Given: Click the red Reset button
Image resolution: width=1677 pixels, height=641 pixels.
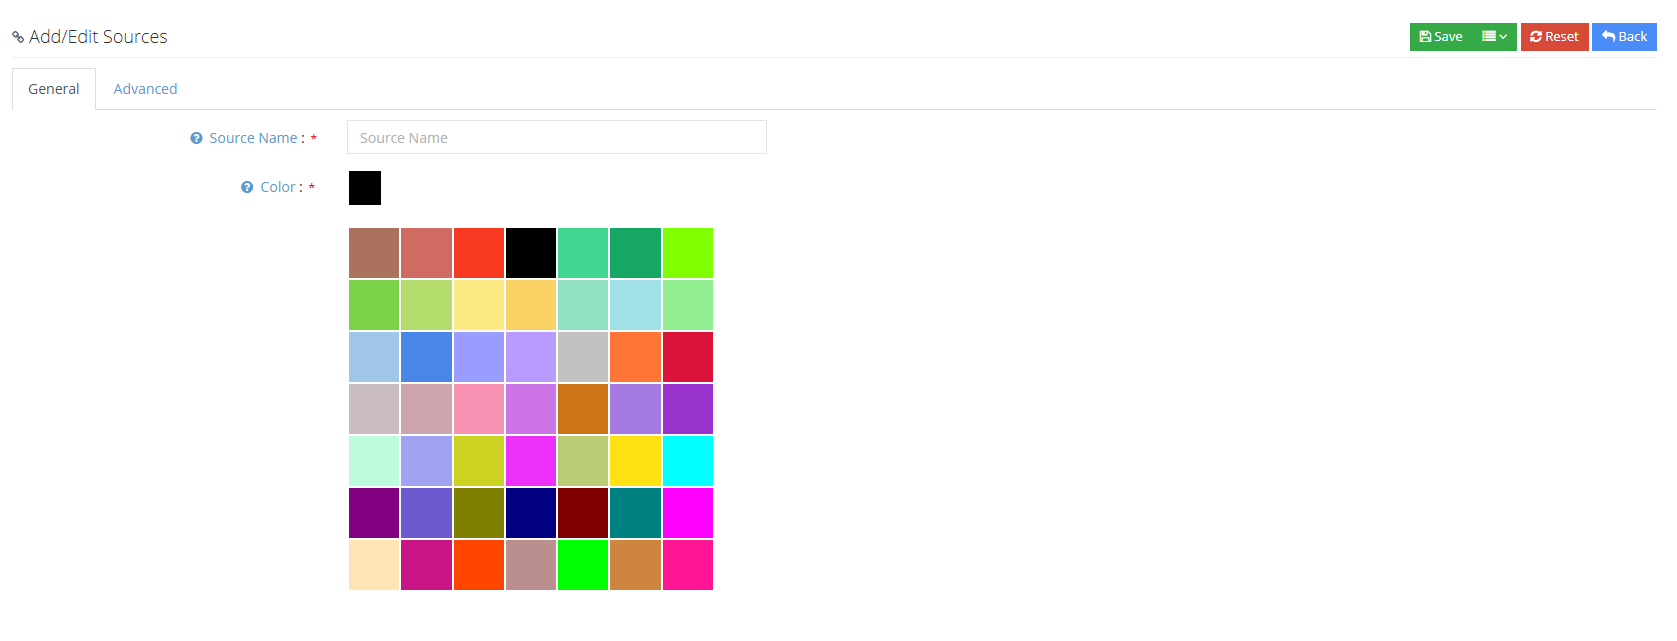Looking at the screenshot, I should point(1554,37).
